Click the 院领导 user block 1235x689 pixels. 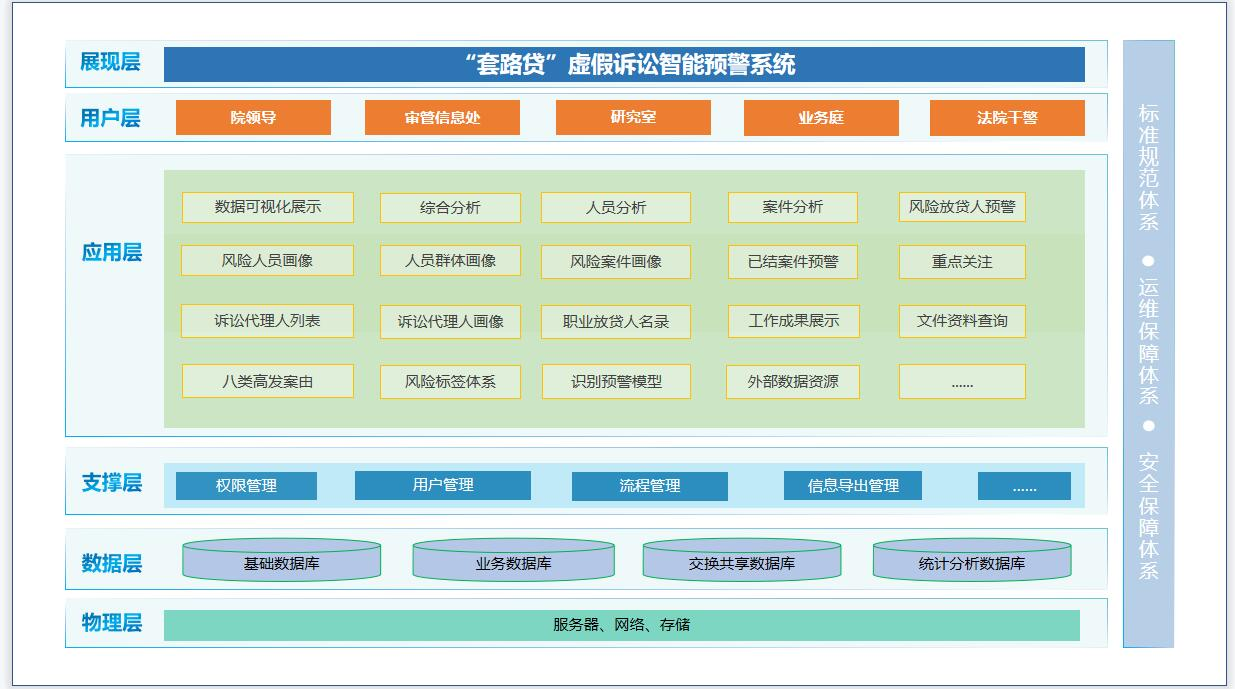coord(253,117)
